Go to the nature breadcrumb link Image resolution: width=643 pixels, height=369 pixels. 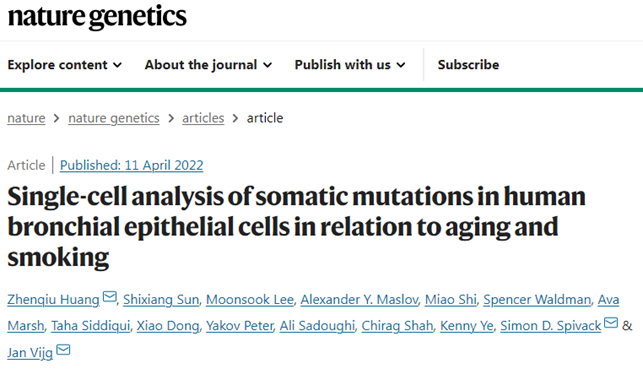click(26, 118)
